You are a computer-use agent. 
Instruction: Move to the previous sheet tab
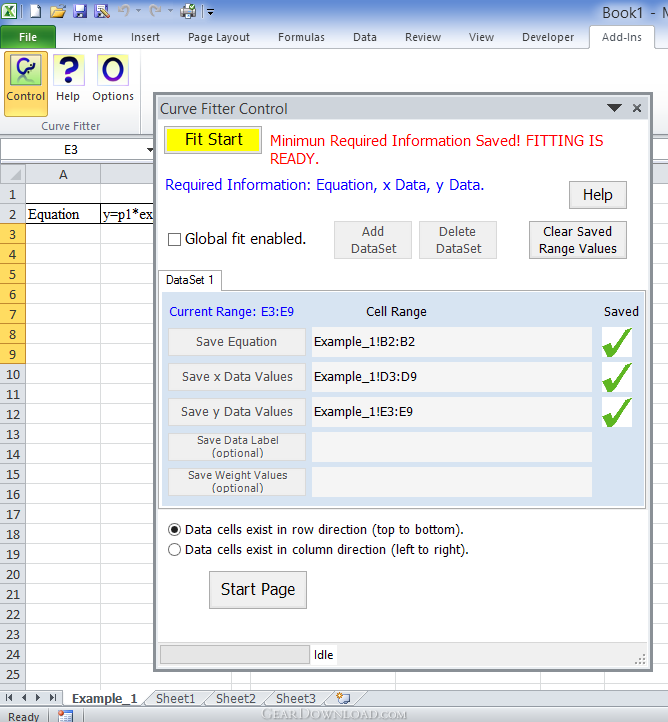click(24, 698)
